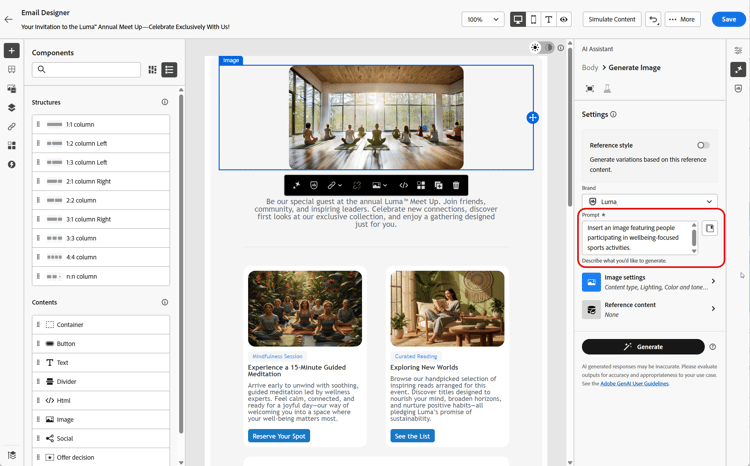This screenshot has height=466, width=750.
Task: Switch to mobile preview mode
Action: 533,19
